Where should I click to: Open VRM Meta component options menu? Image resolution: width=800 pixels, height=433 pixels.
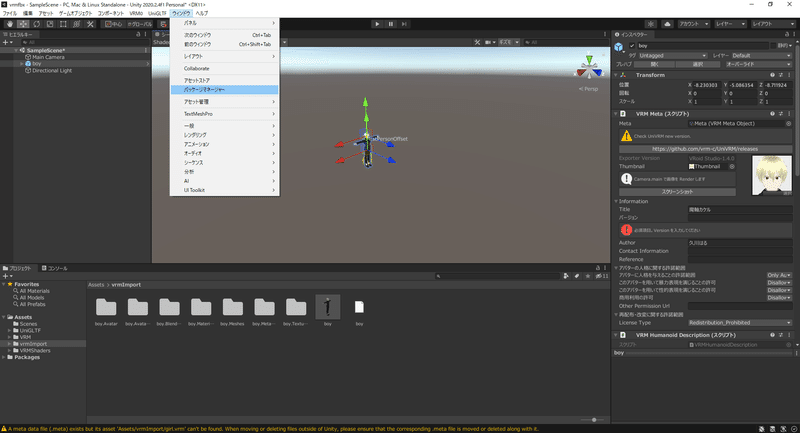point(789,114)
